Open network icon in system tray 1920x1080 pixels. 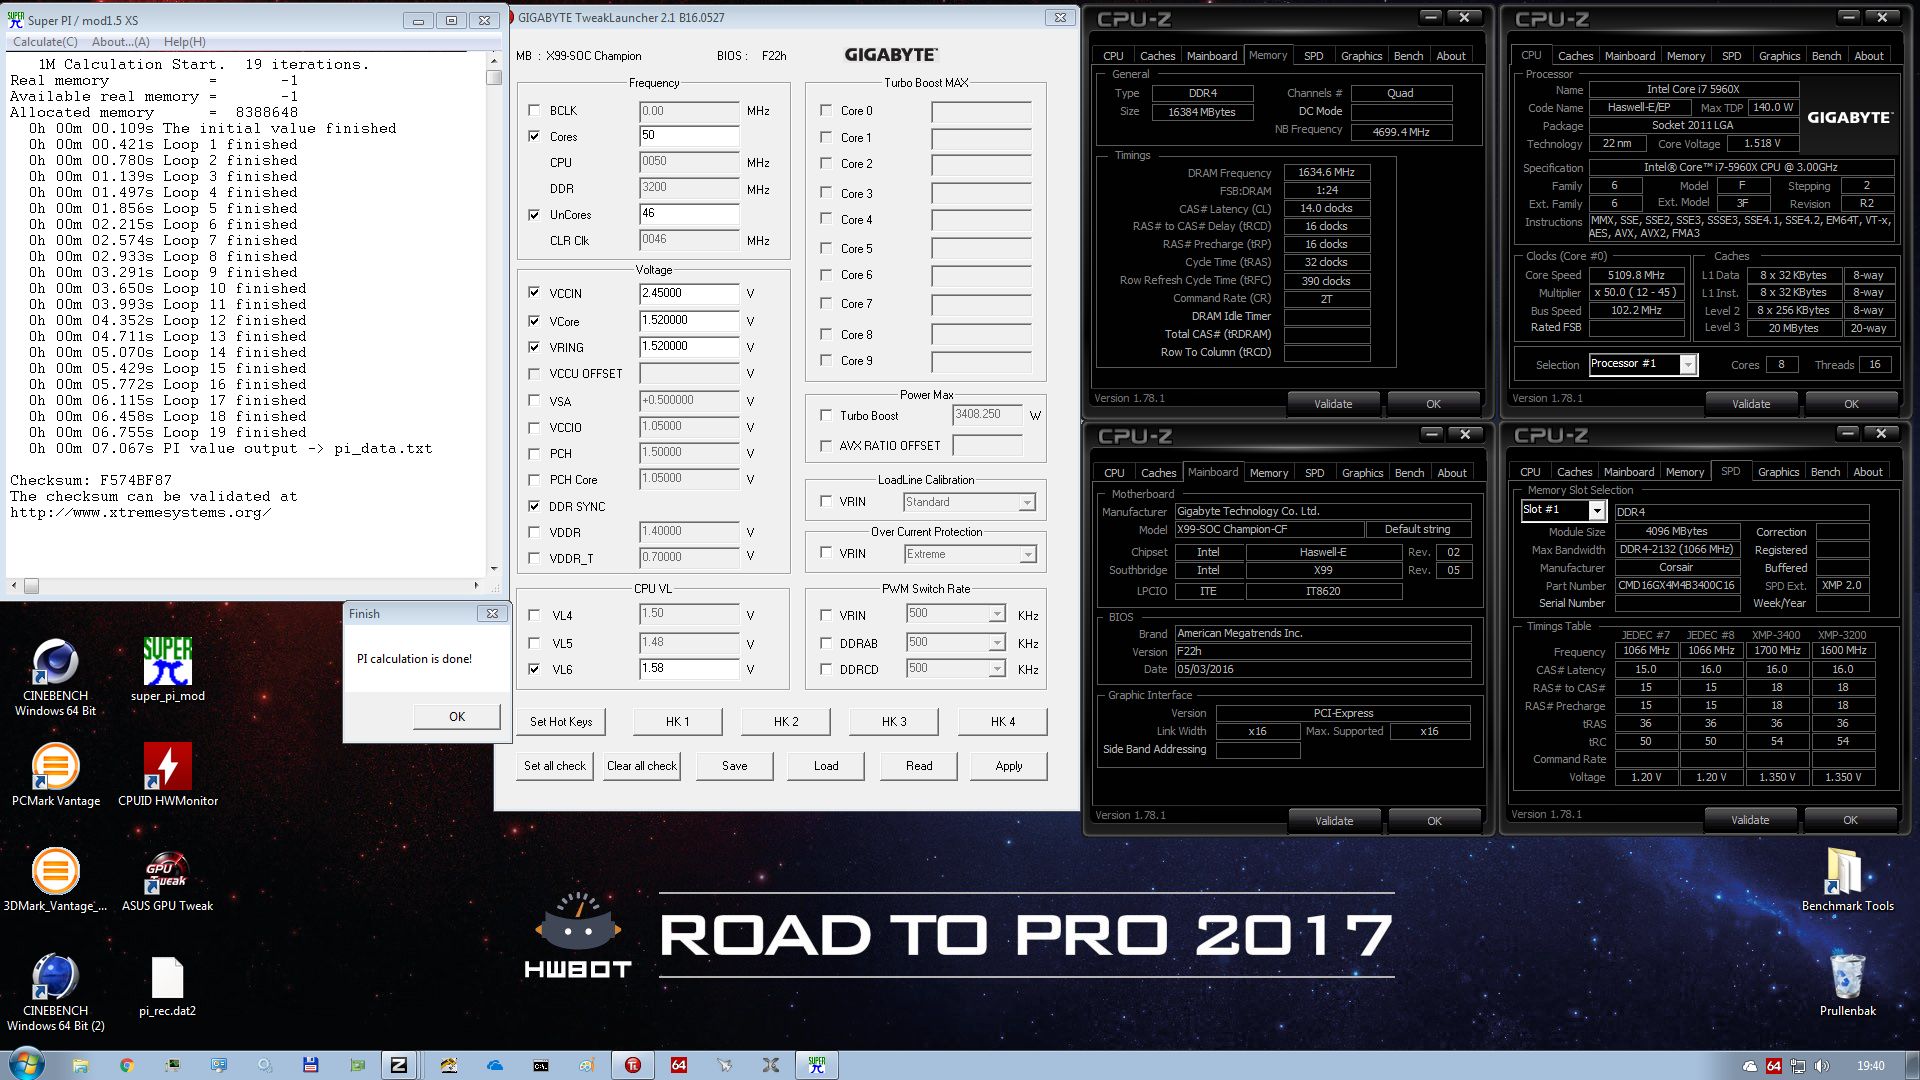(1798, 1066)
